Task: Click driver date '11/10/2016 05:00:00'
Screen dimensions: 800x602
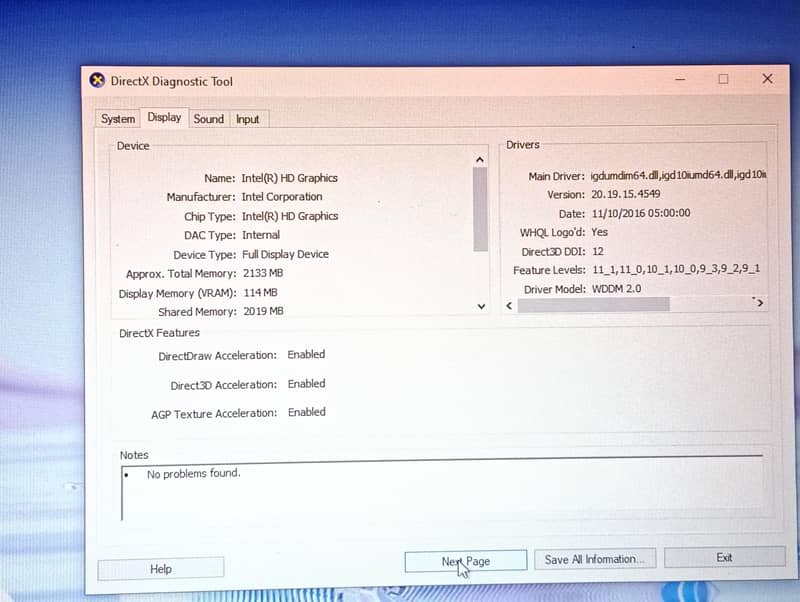Action: coord(641,213)
